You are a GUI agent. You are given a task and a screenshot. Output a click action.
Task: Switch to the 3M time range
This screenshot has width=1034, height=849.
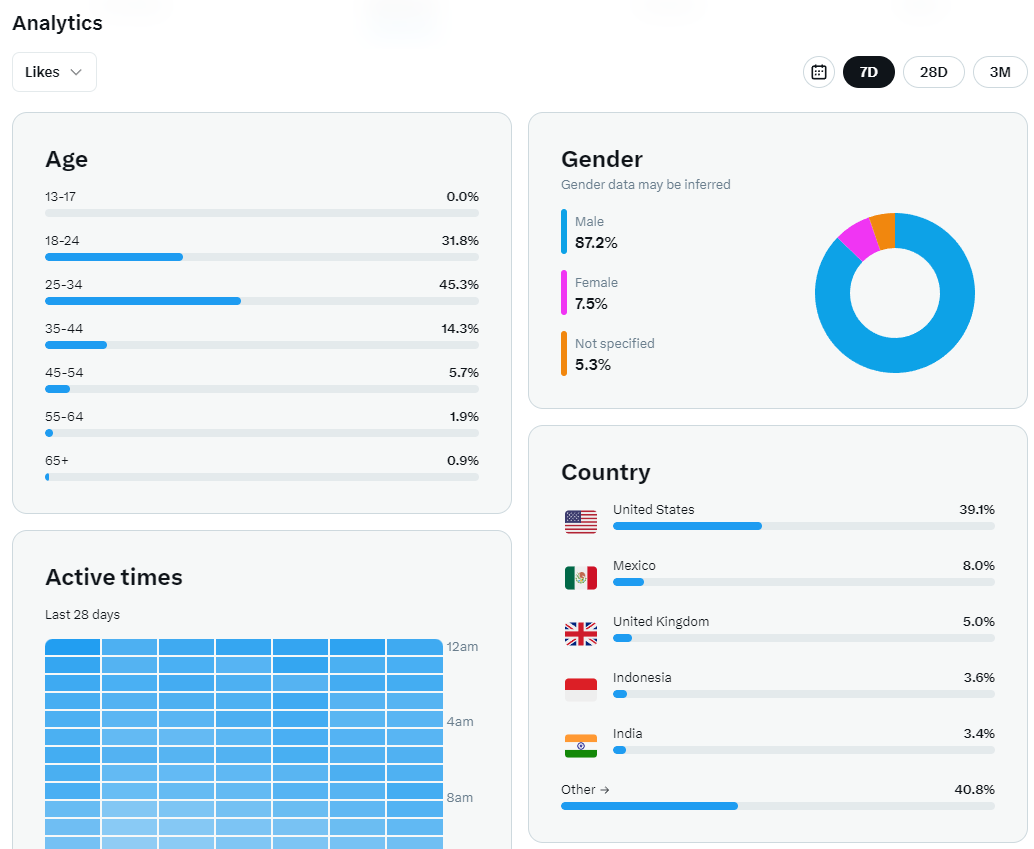coord(1000,72)
